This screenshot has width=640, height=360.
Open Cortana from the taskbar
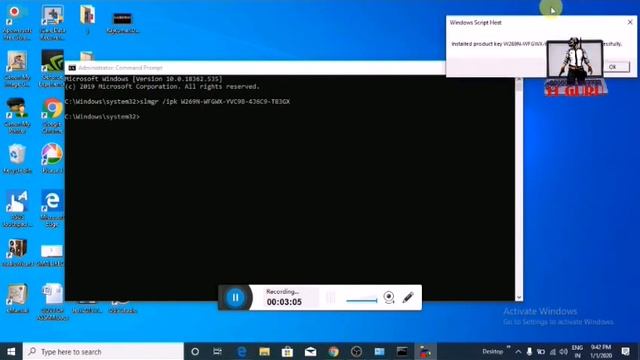pos(195,351)
